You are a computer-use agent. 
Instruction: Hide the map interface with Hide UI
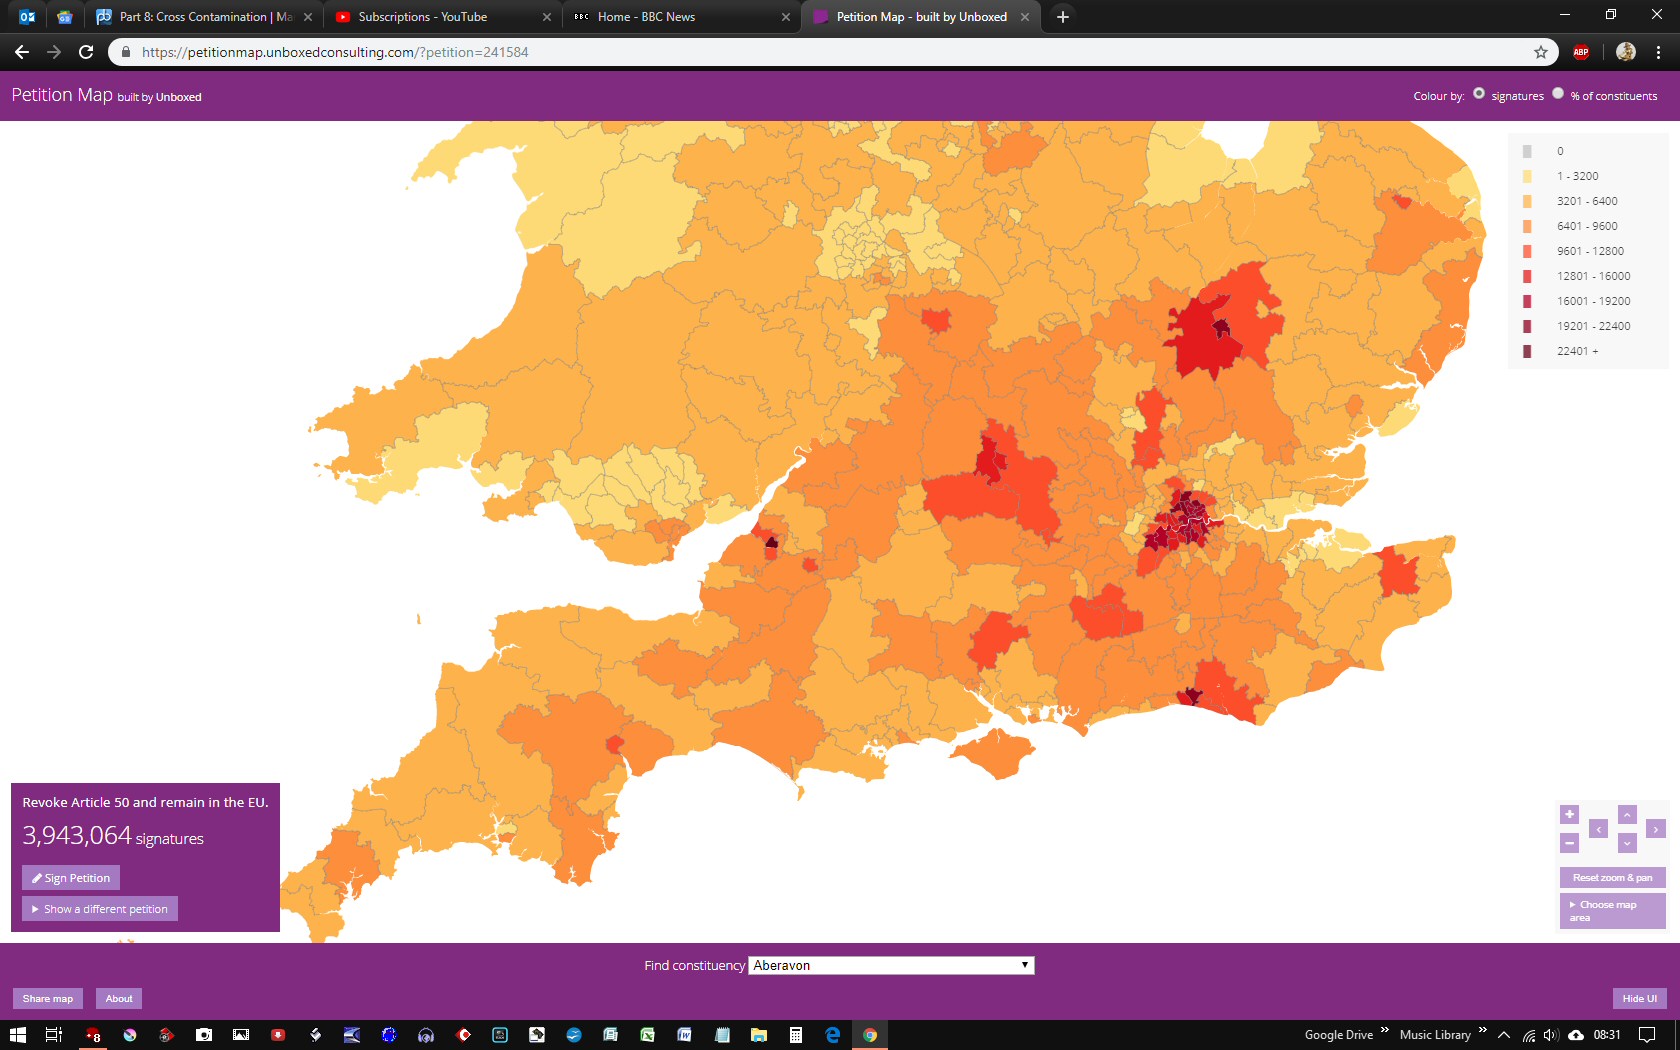[x=1639, y=998]
